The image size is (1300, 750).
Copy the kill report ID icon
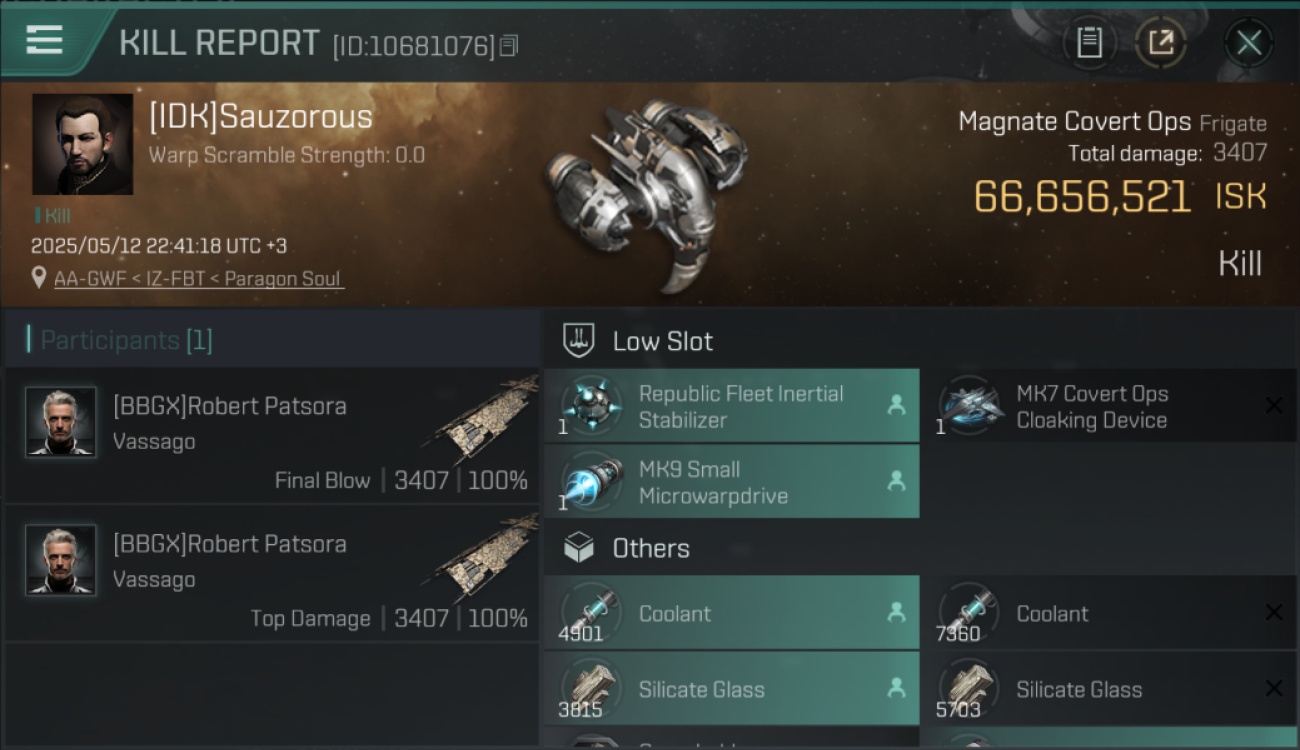(510, 46)
